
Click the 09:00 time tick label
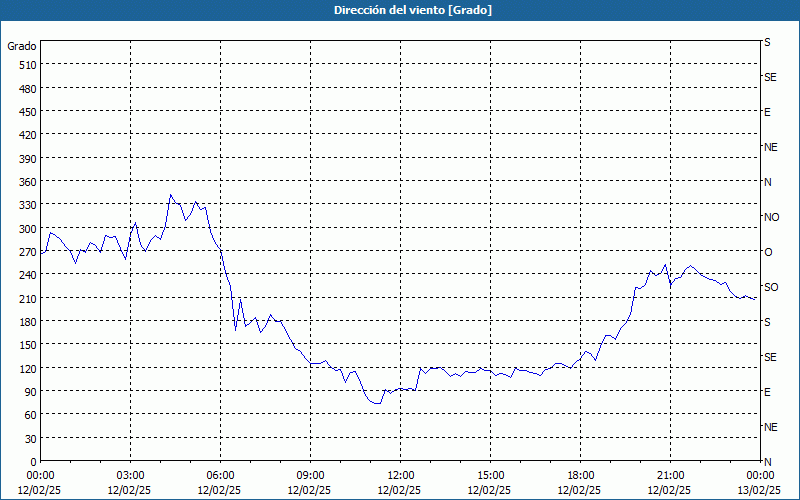[310, 476]
